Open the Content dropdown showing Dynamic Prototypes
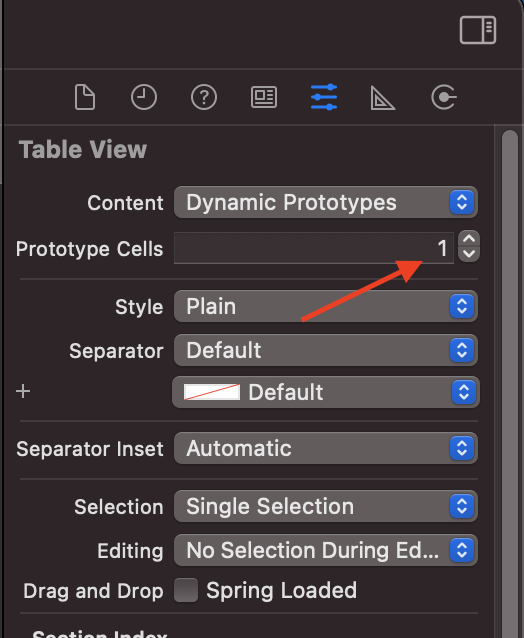This screenshot has height=638, width=524. pyautogui.click(x=325, y=202)
